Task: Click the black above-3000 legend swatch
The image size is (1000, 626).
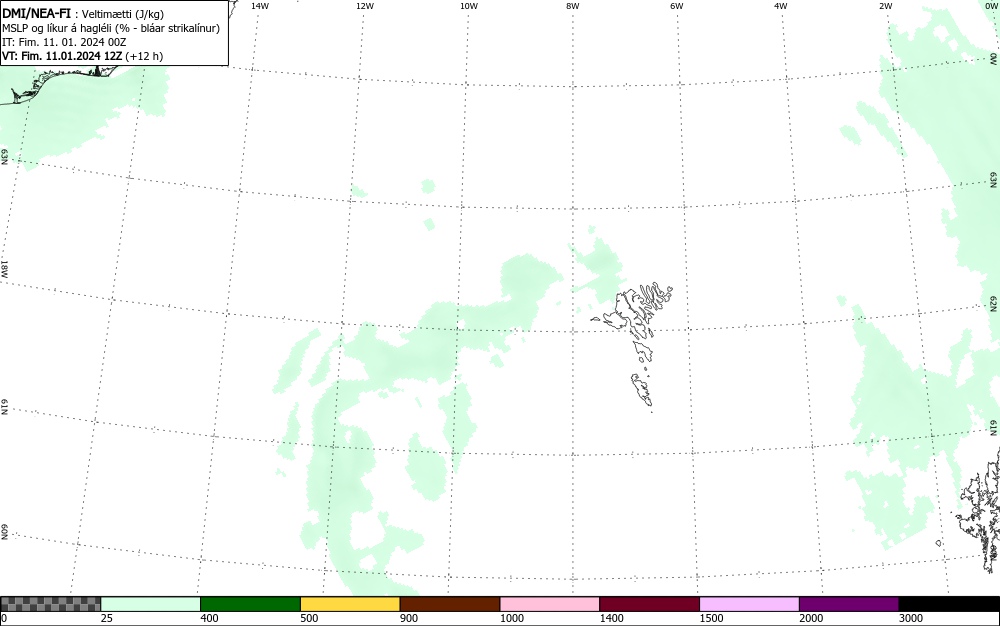Action: tap(949, 604)
